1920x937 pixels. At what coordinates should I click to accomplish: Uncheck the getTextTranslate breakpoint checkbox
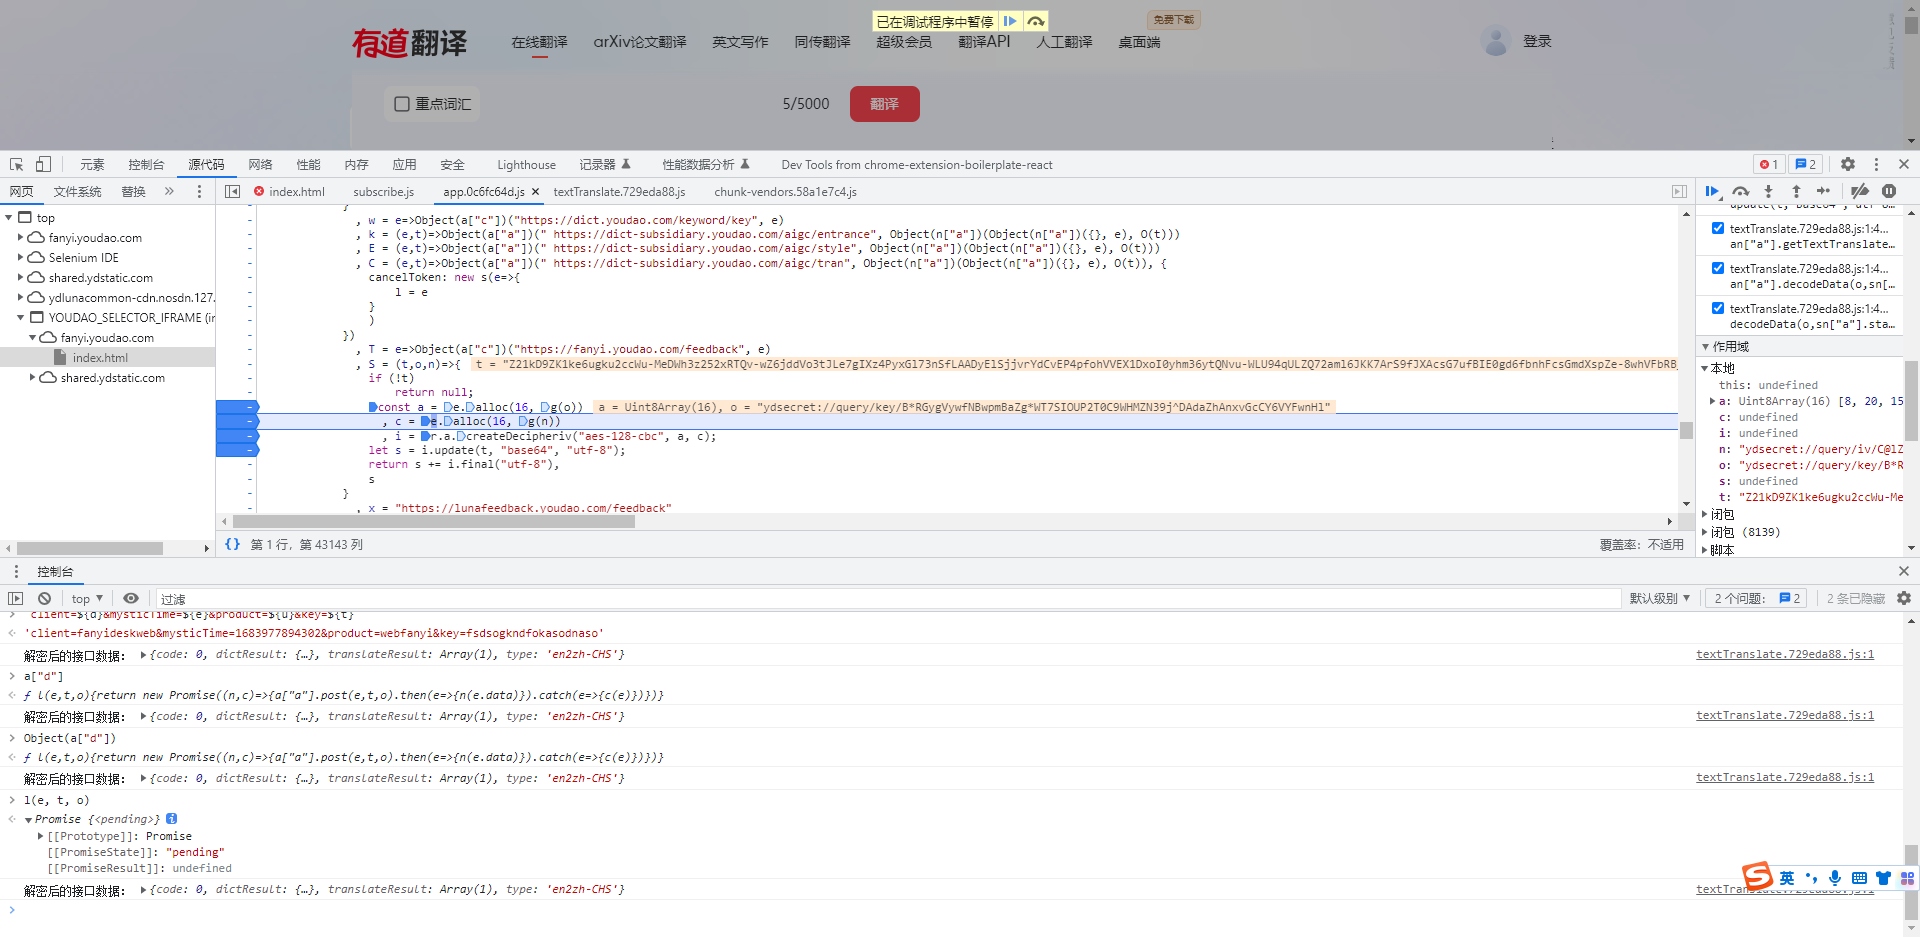pyautogui.click(x=1718, y=228)
